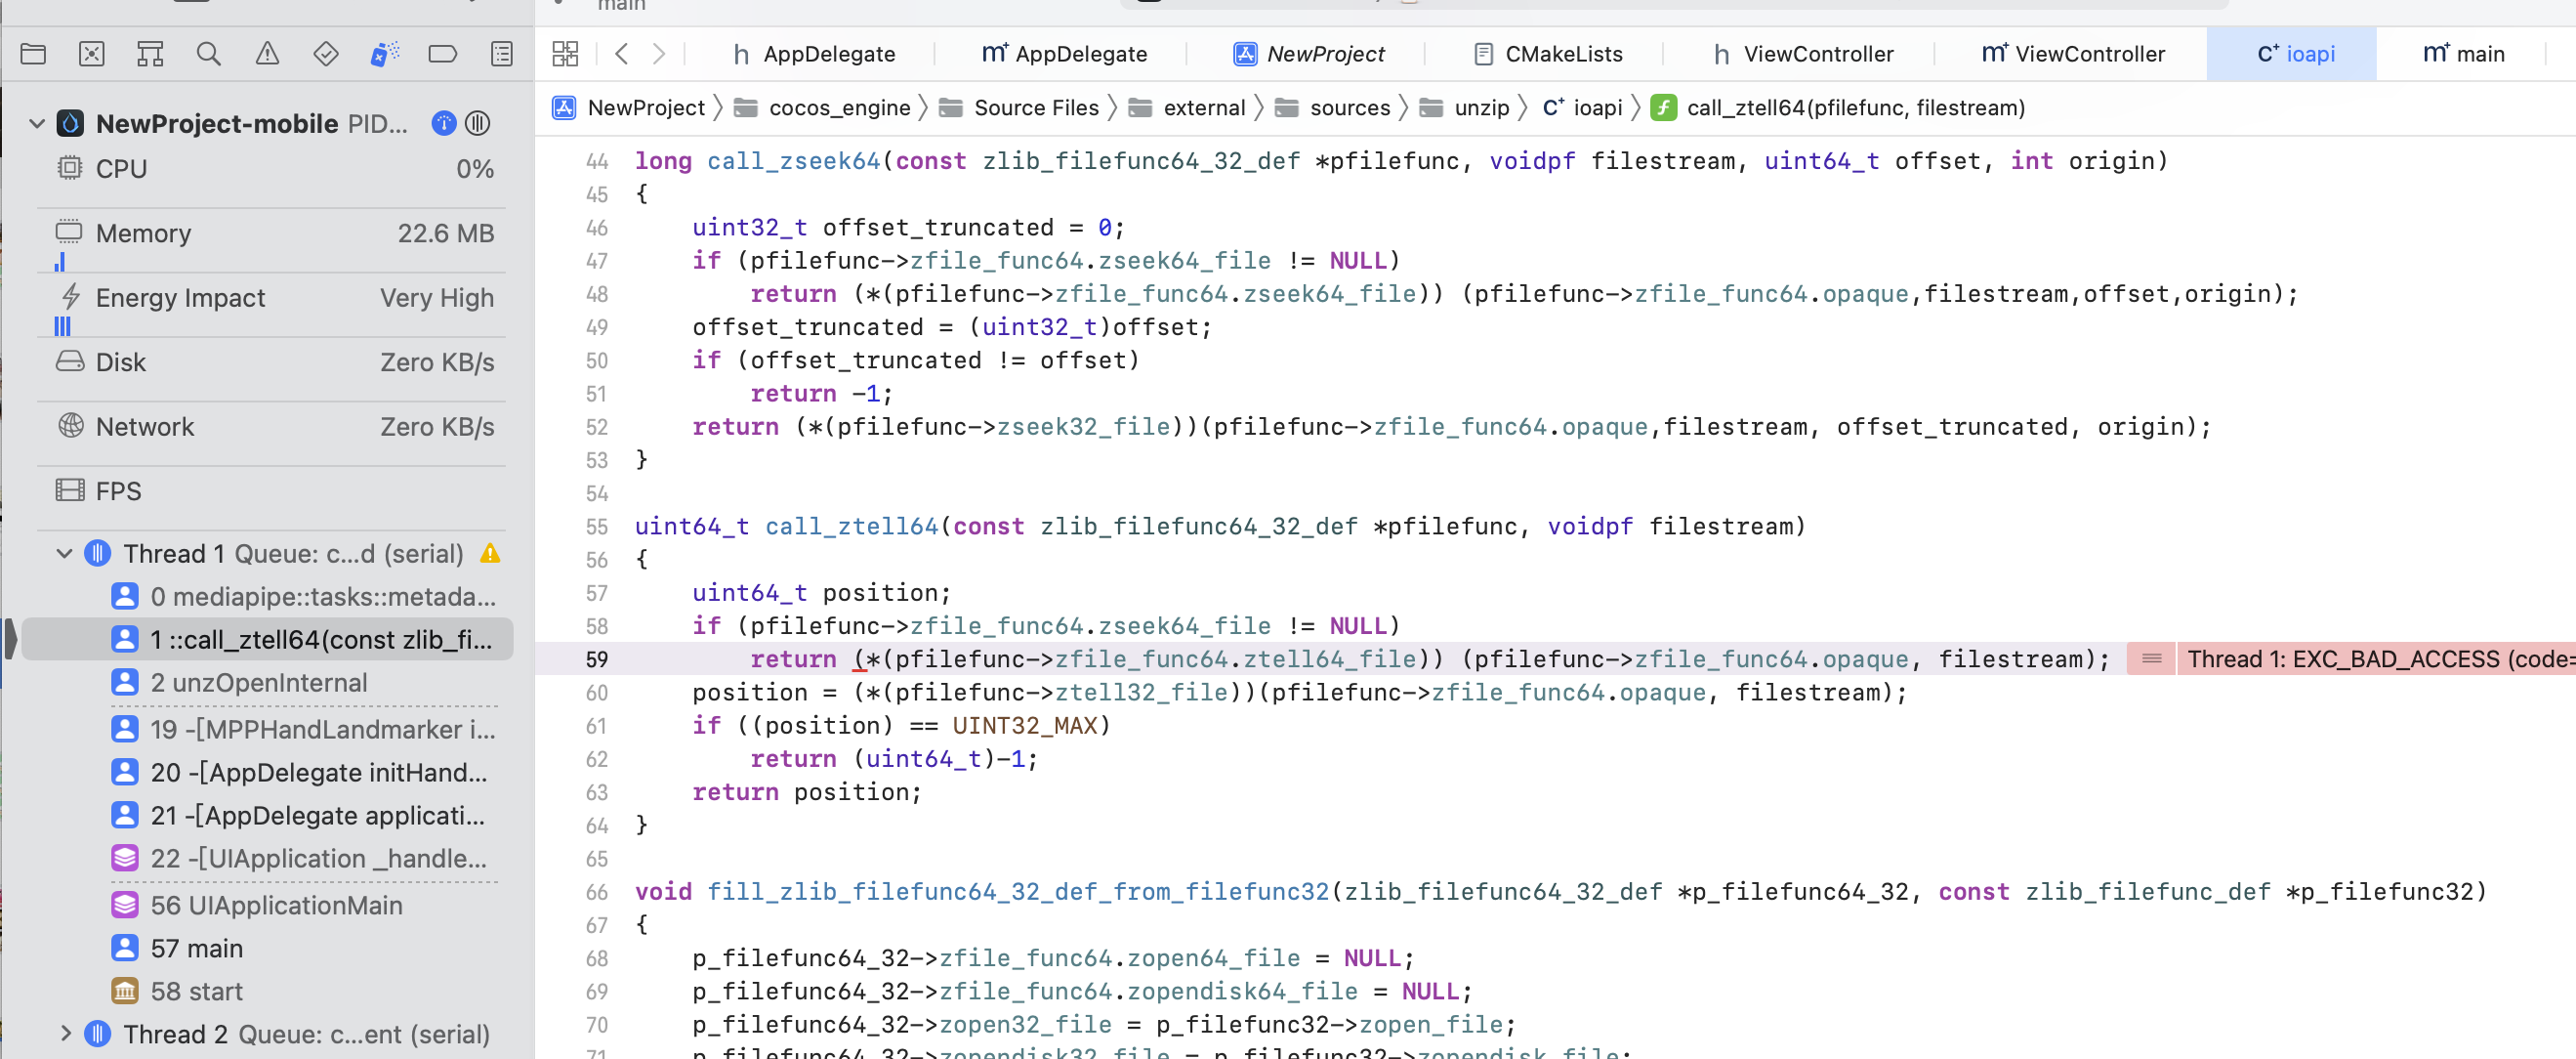Select stack frame 2 unzOpenInternal
The height and width of the screenshot is (1059, 2576).
[259, 683]
